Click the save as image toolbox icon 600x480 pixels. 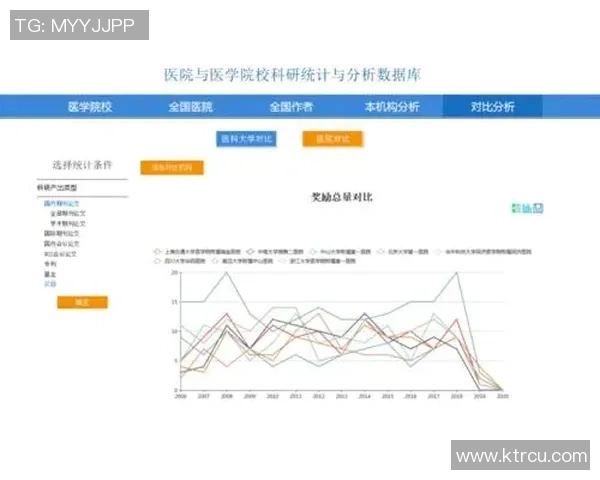[538, 208]
